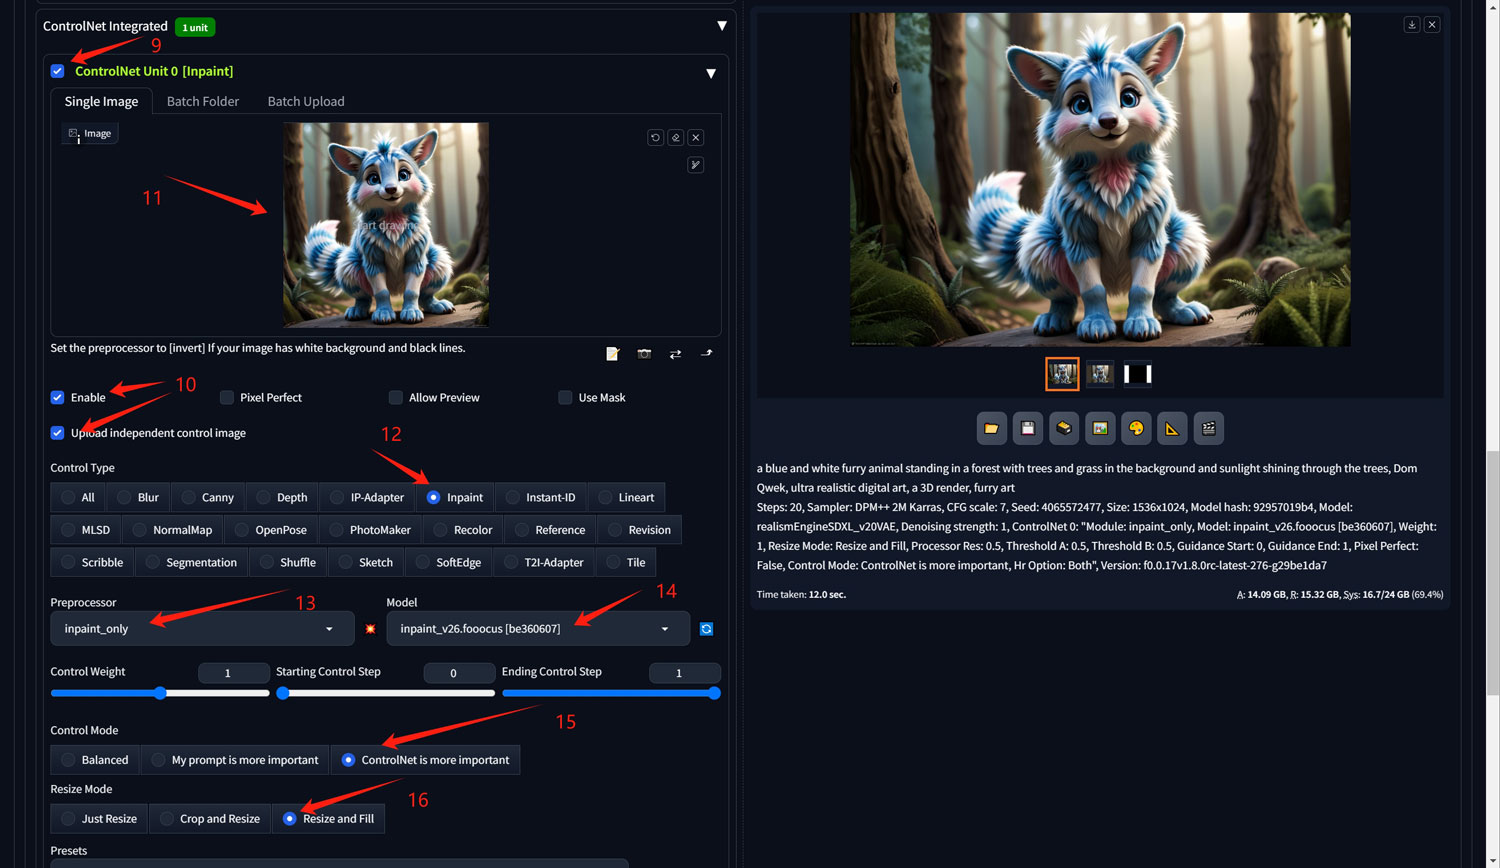Click the painter's palette icon below gallery
The width and height of the screenshot is (1500, 868).
click(x=1136, y=429)
